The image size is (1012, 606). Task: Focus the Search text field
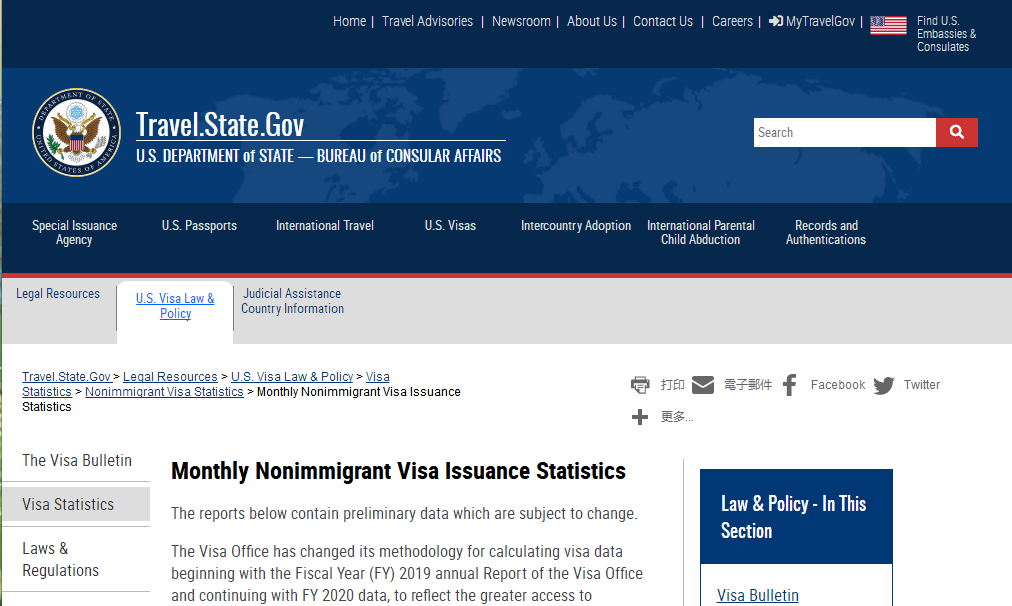[844, 132]
